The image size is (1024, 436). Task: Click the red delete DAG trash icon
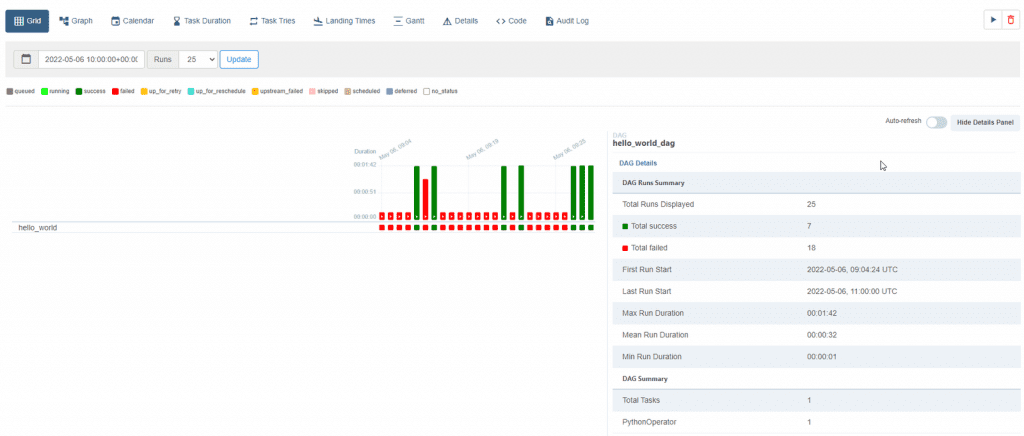click(1009, 20)
